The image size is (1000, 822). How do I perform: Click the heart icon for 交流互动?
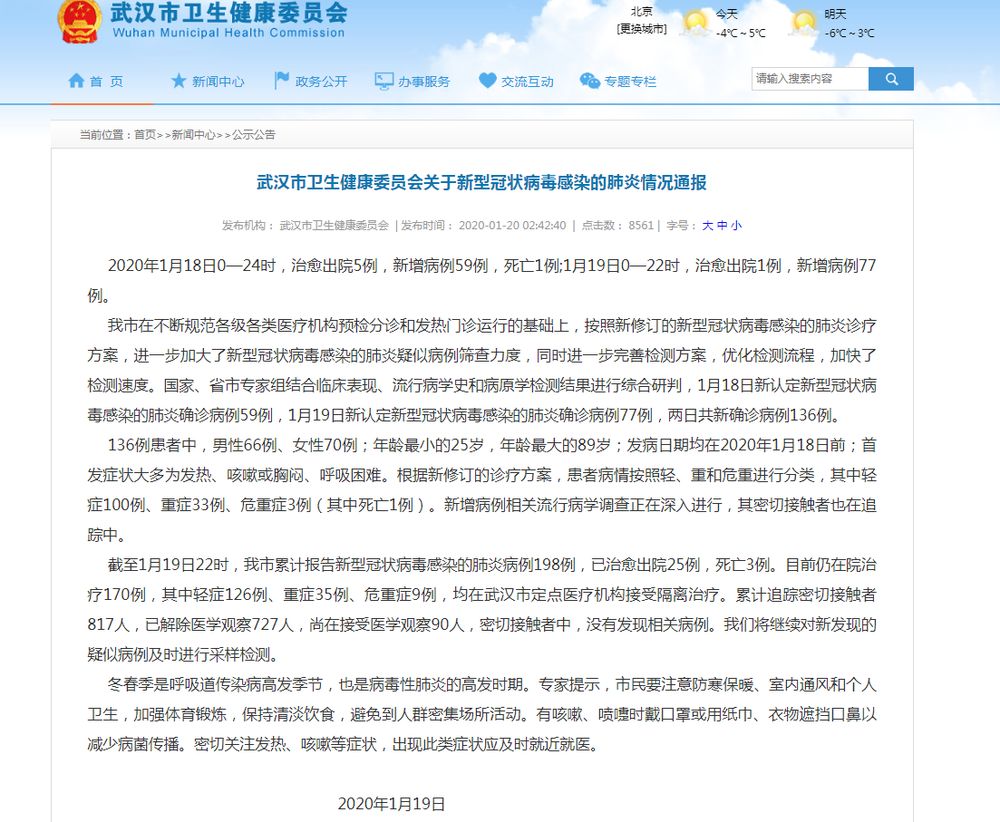point(487,81)
